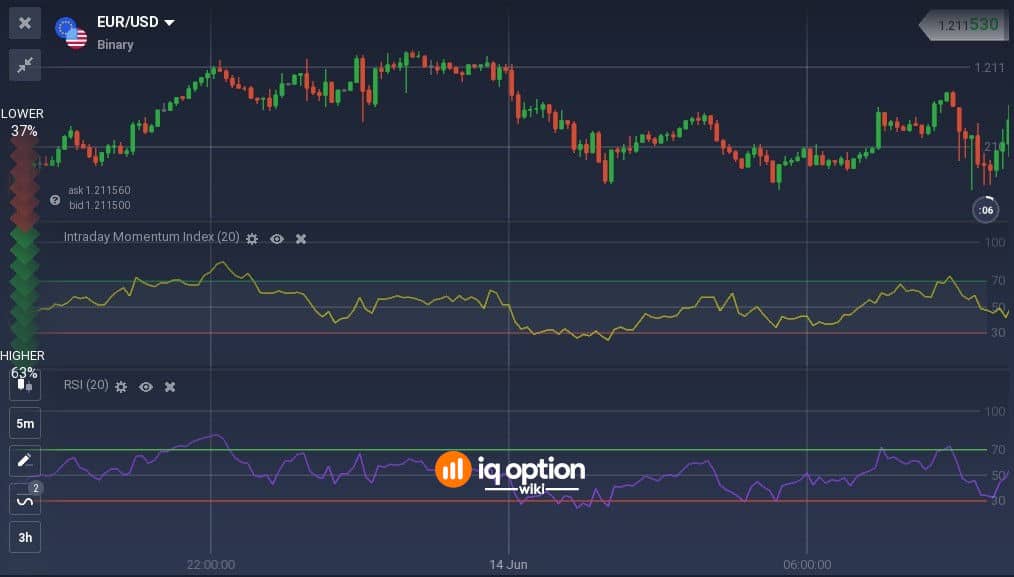Open the candlestick chart type button
This screenshot has width=1014, height=577.
point(25,386)
